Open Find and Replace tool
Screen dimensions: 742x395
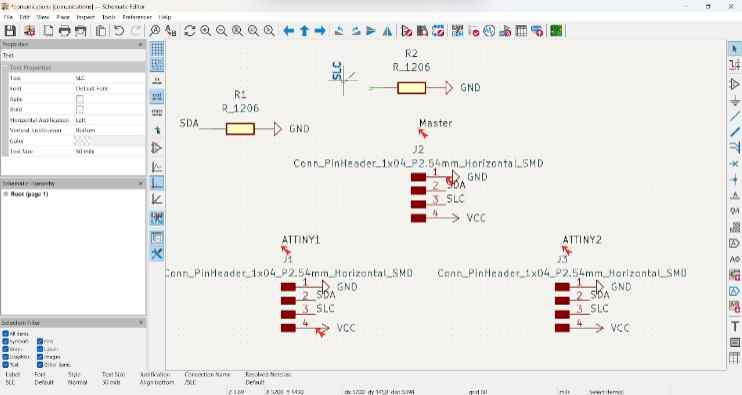tap(170, 31)
